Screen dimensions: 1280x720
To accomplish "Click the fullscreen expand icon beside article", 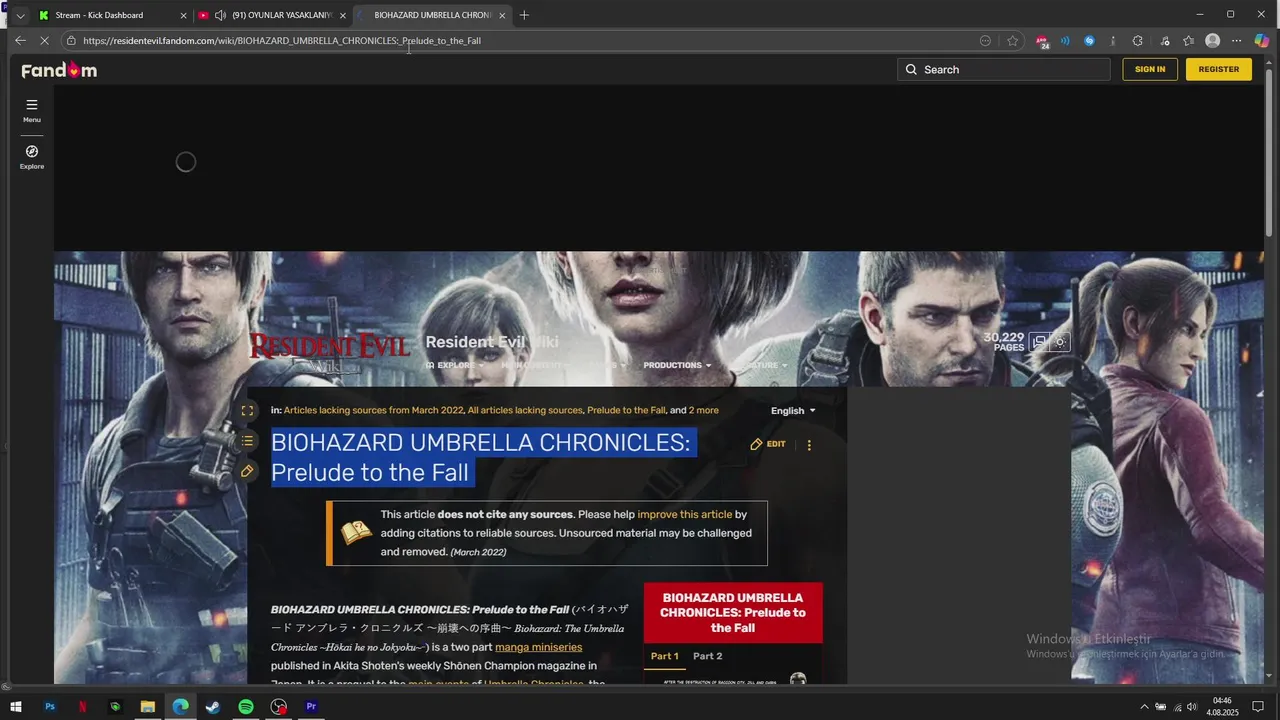I will click(247, 411).
